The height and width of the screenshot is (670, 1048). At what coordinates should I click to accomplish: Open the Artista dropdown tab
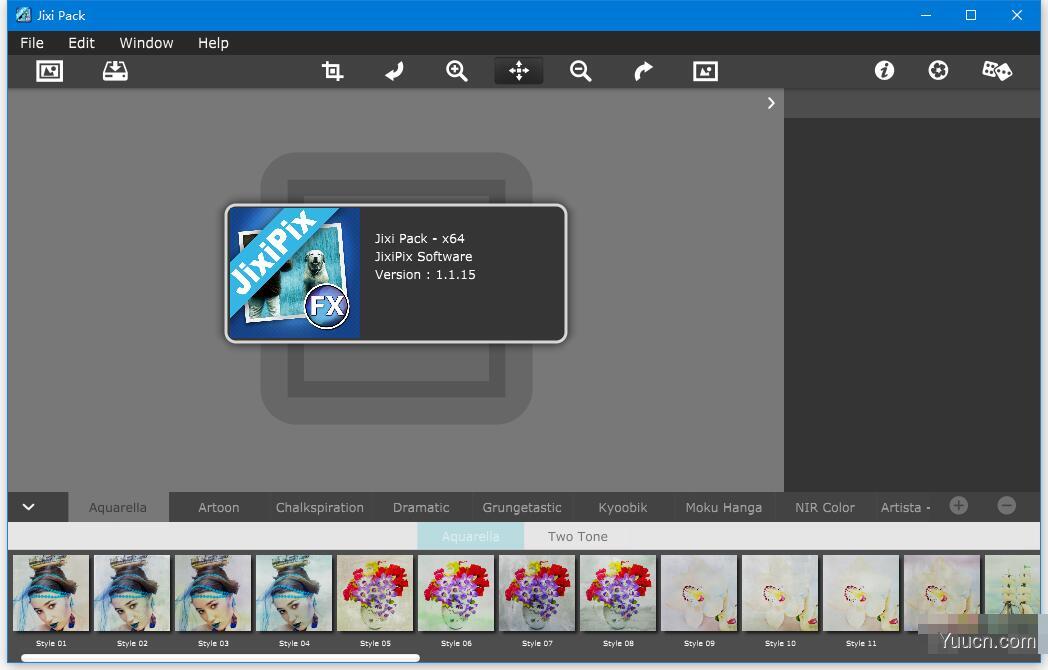[x=905, y=508]
